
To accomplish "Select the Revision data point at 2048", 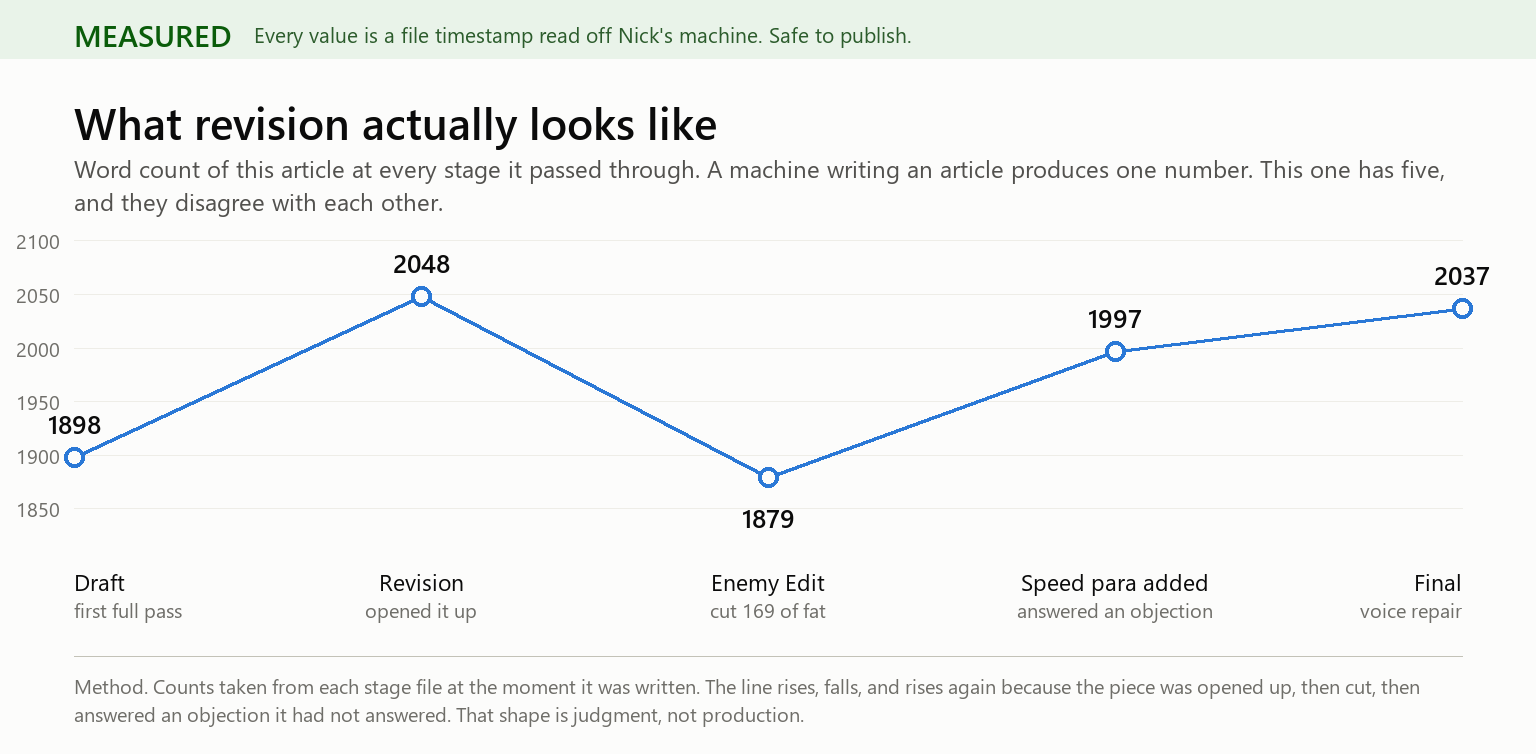I will tap(421, 297).
